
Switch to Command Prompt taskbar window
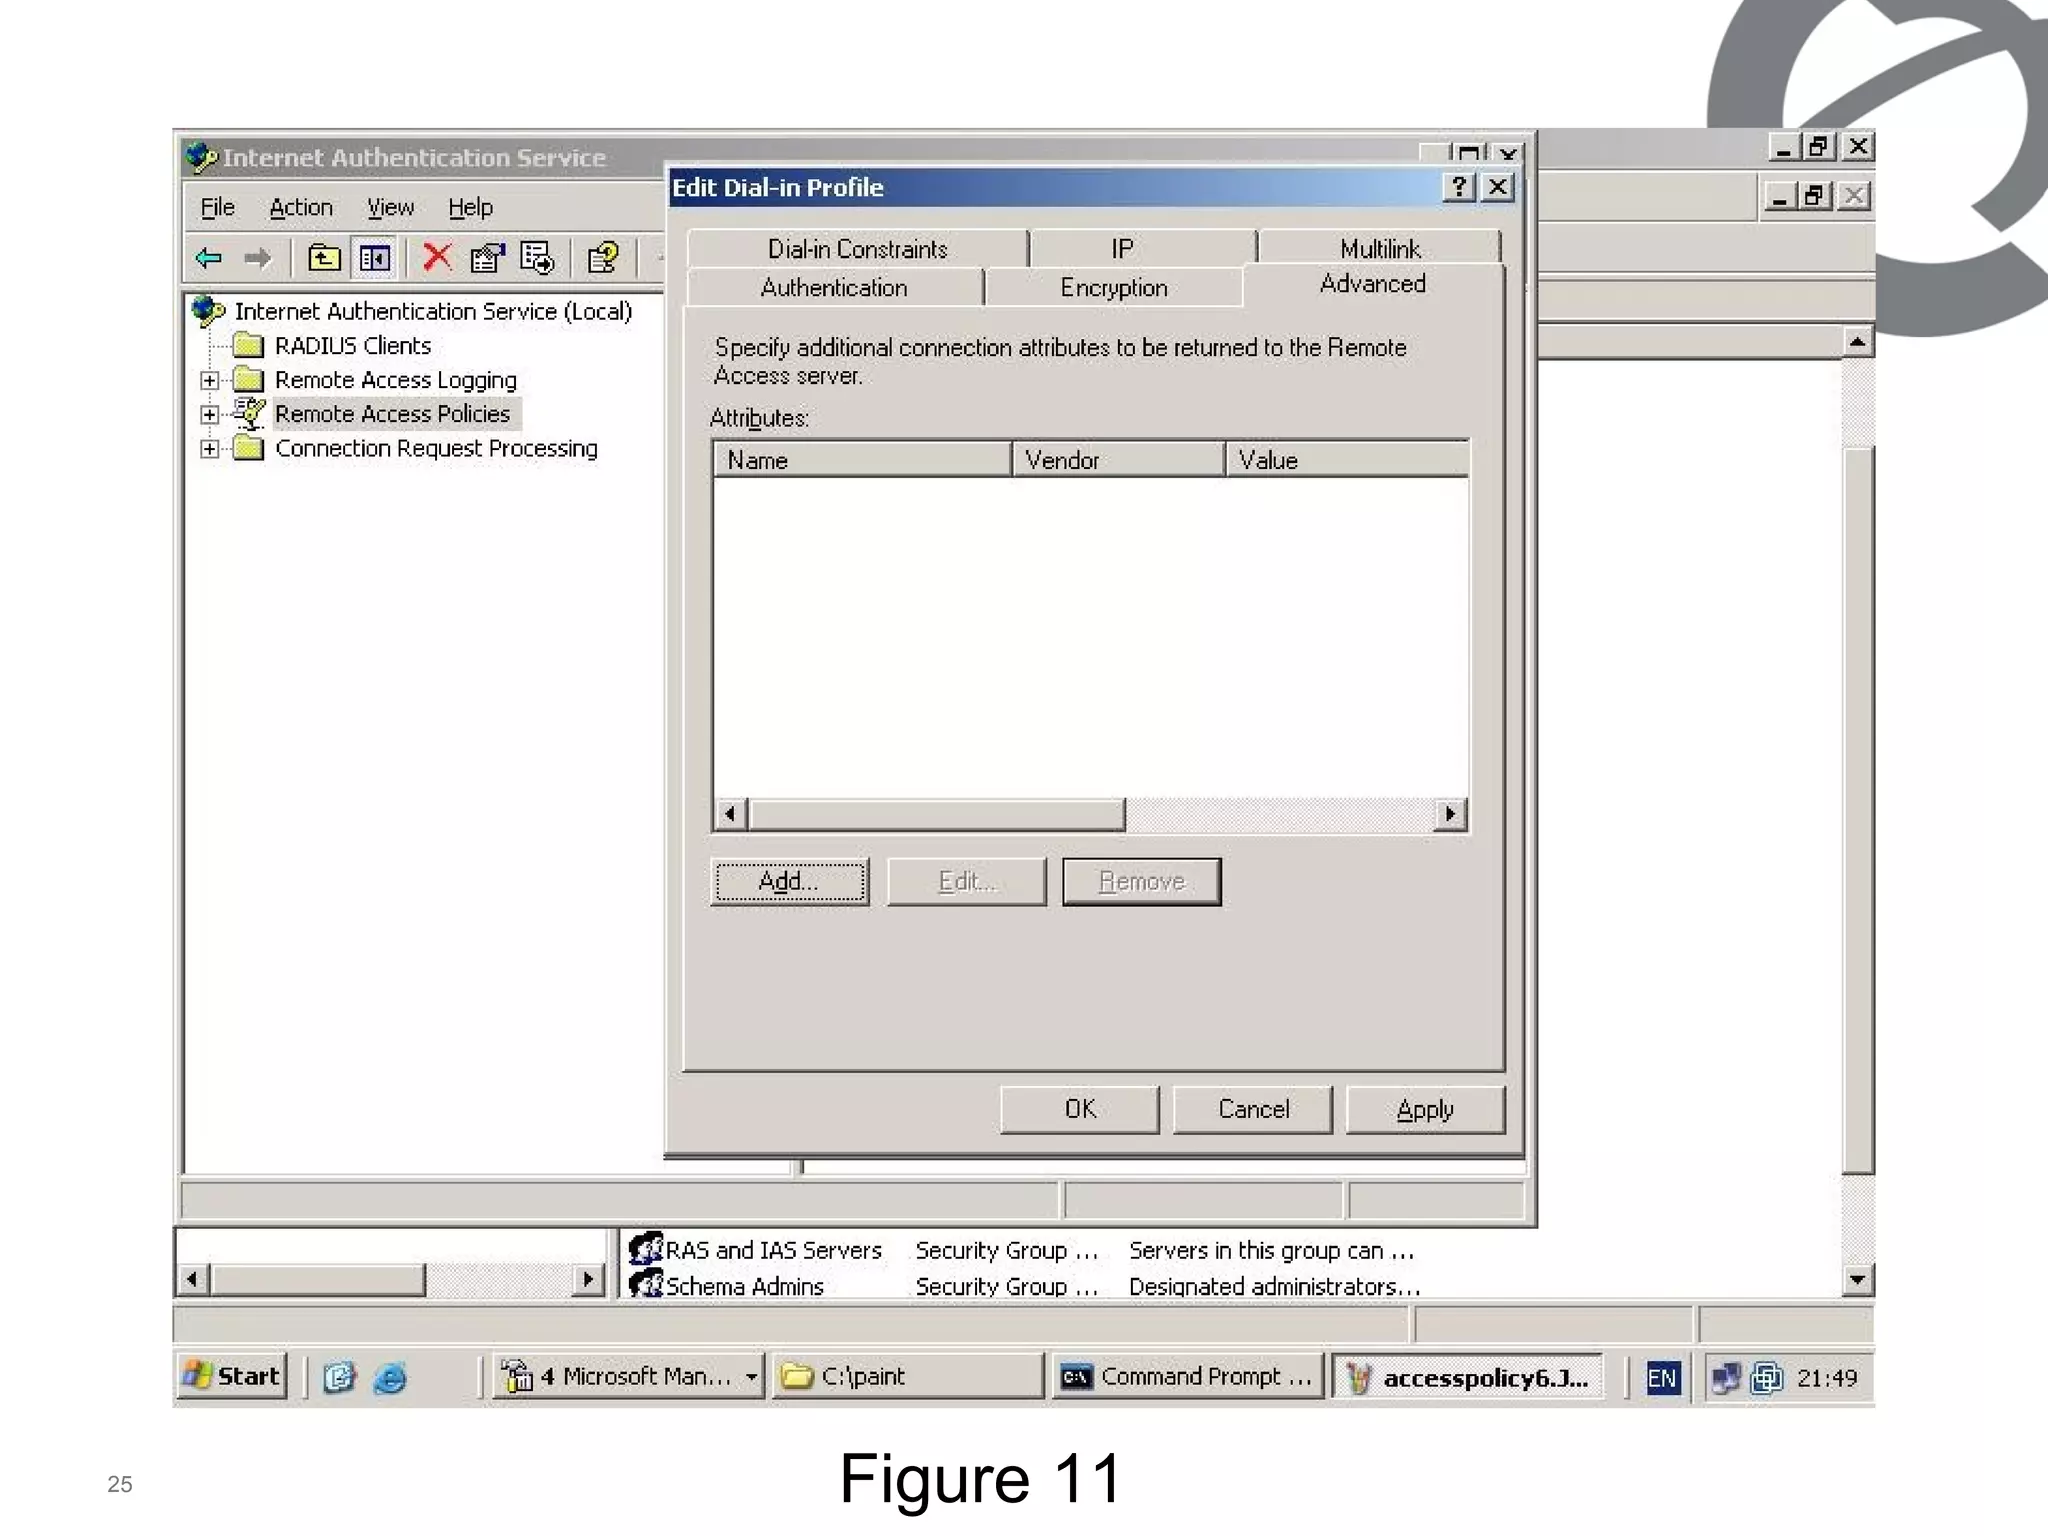[x=1187, y=1377]
